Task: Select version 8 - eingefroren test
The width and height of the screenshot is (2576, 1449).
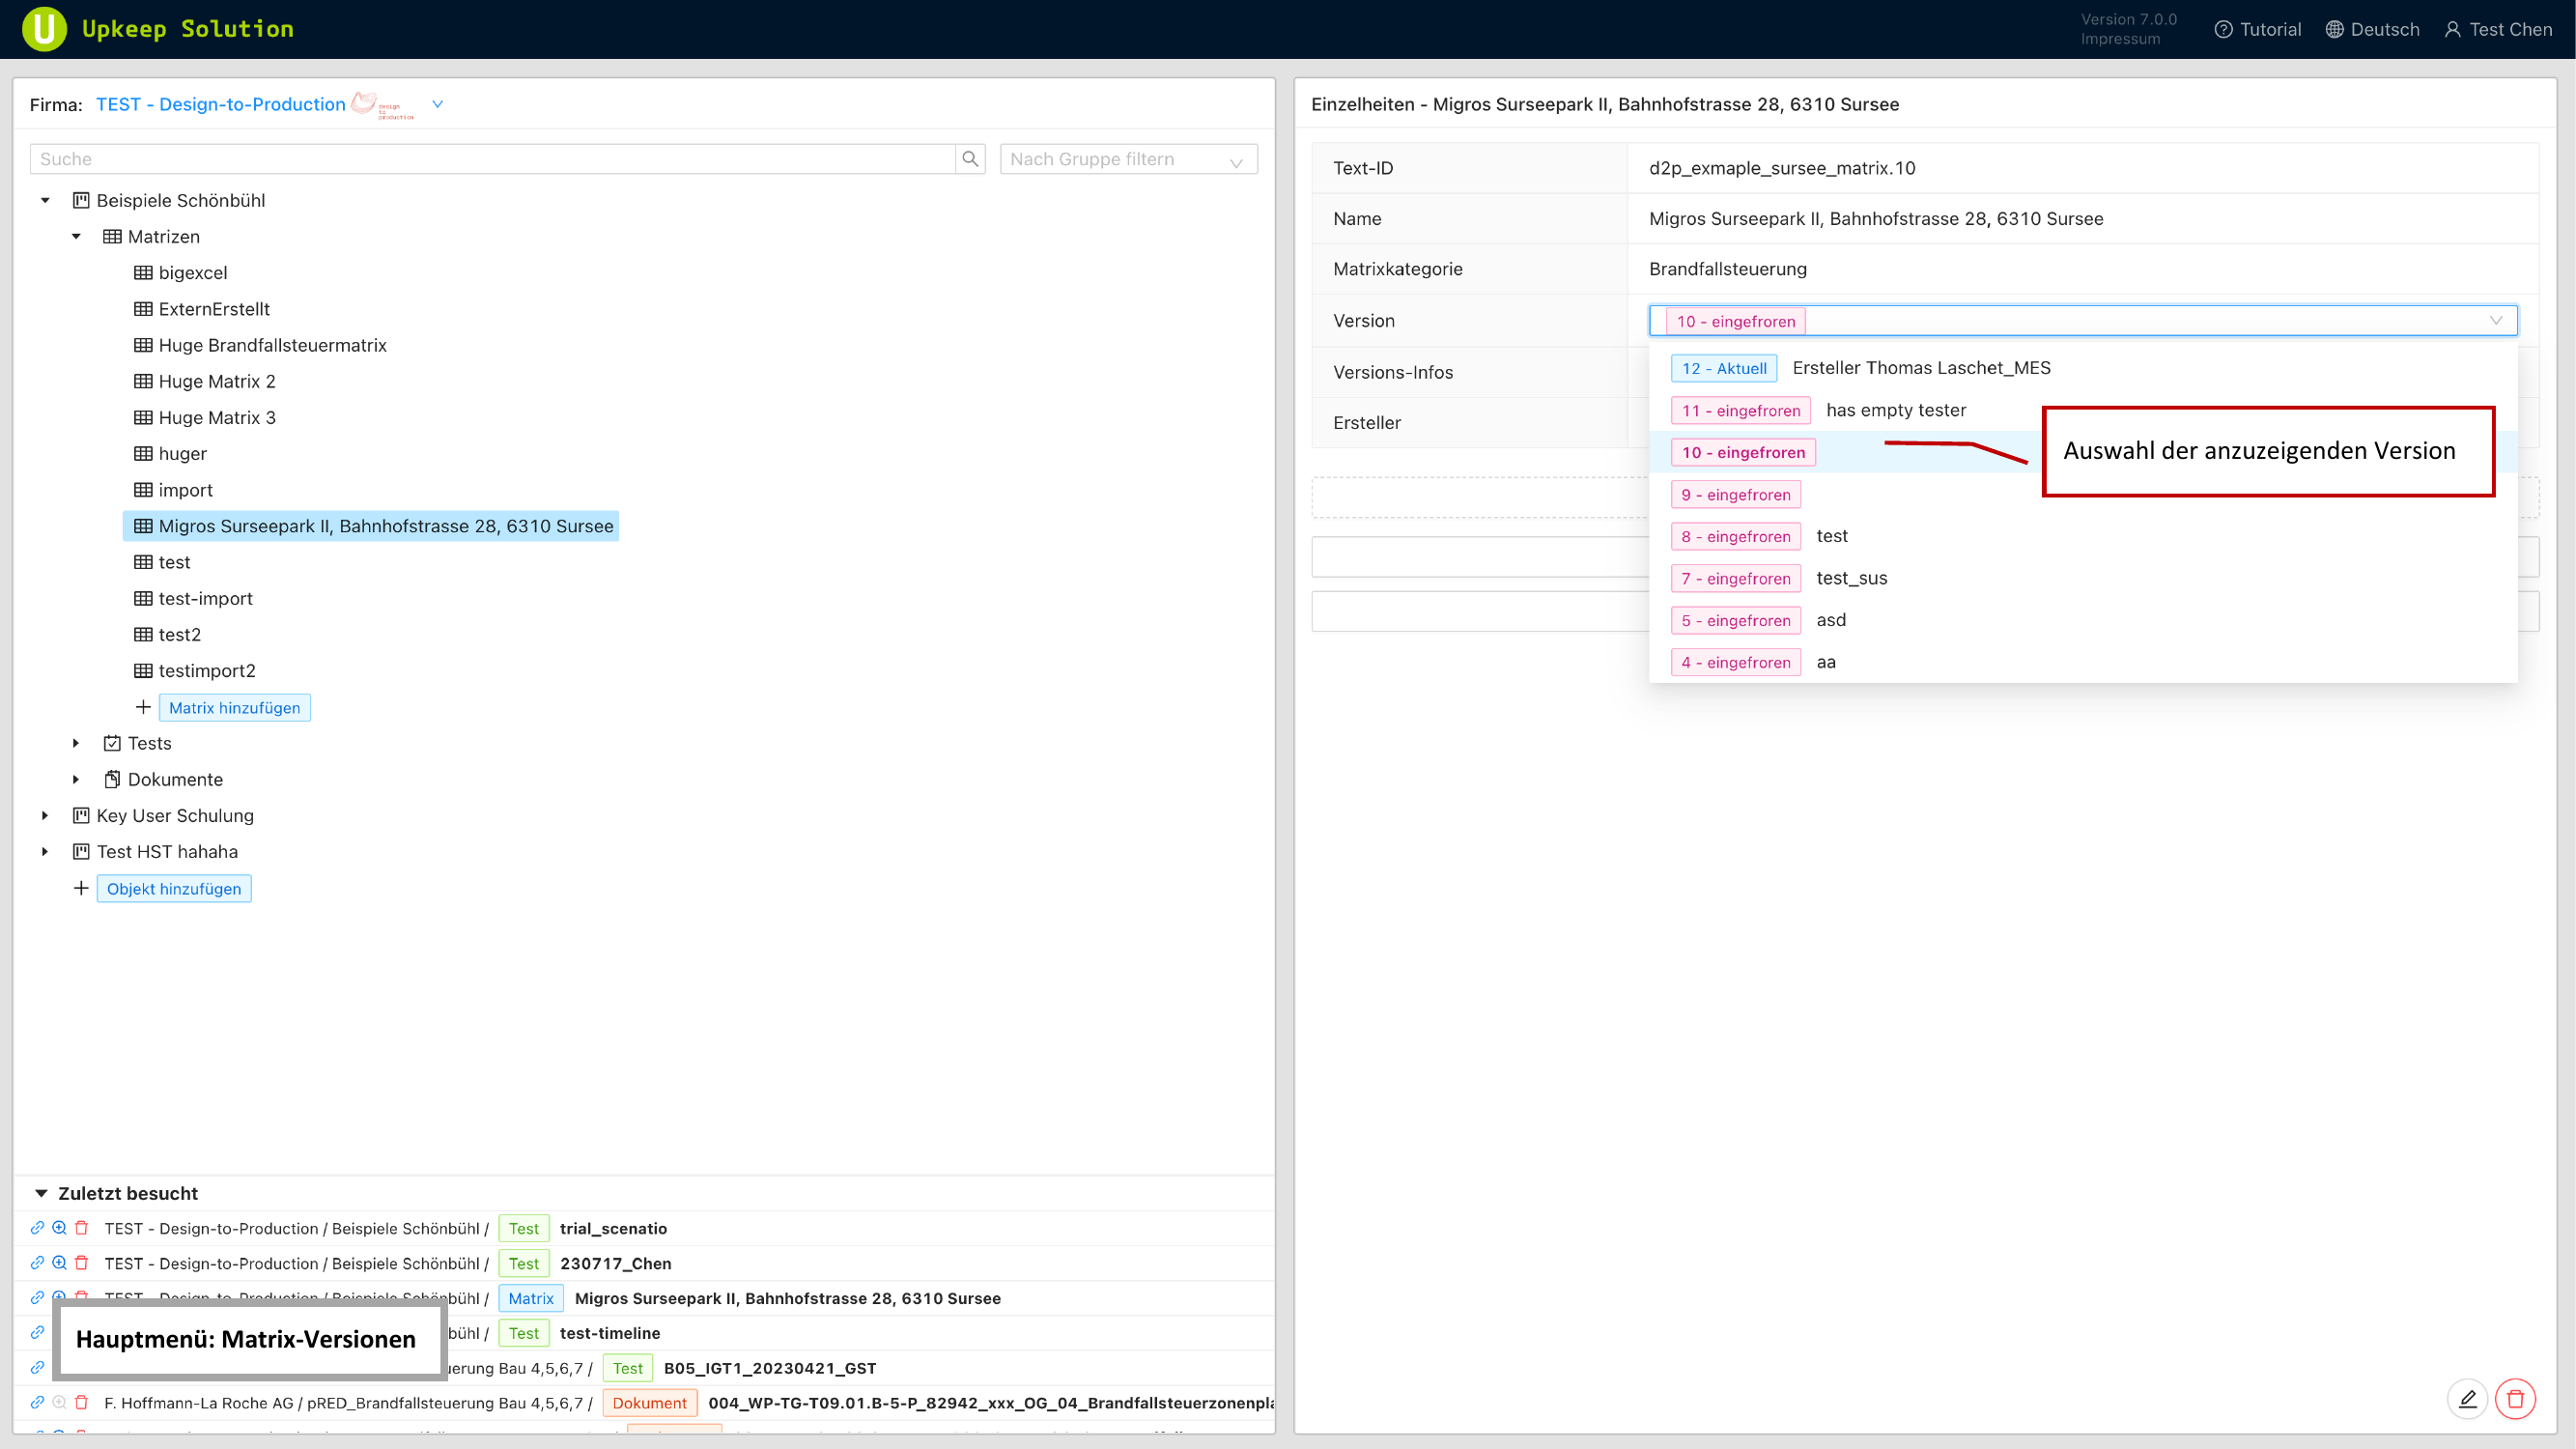Action: coord(1735,536)
